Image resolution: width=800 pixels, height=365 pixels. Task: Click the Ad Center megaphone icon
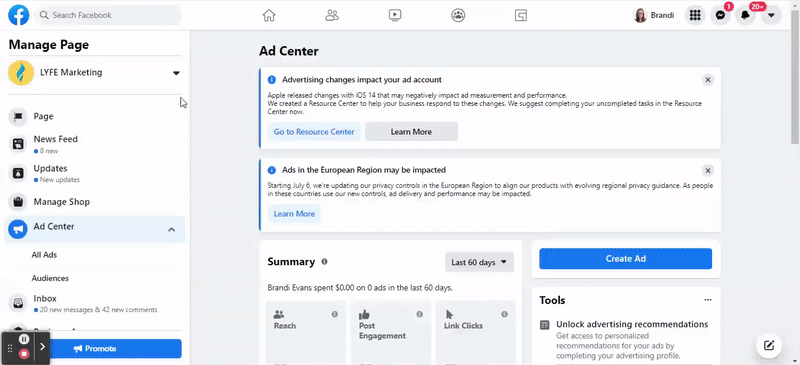(18, 229)
